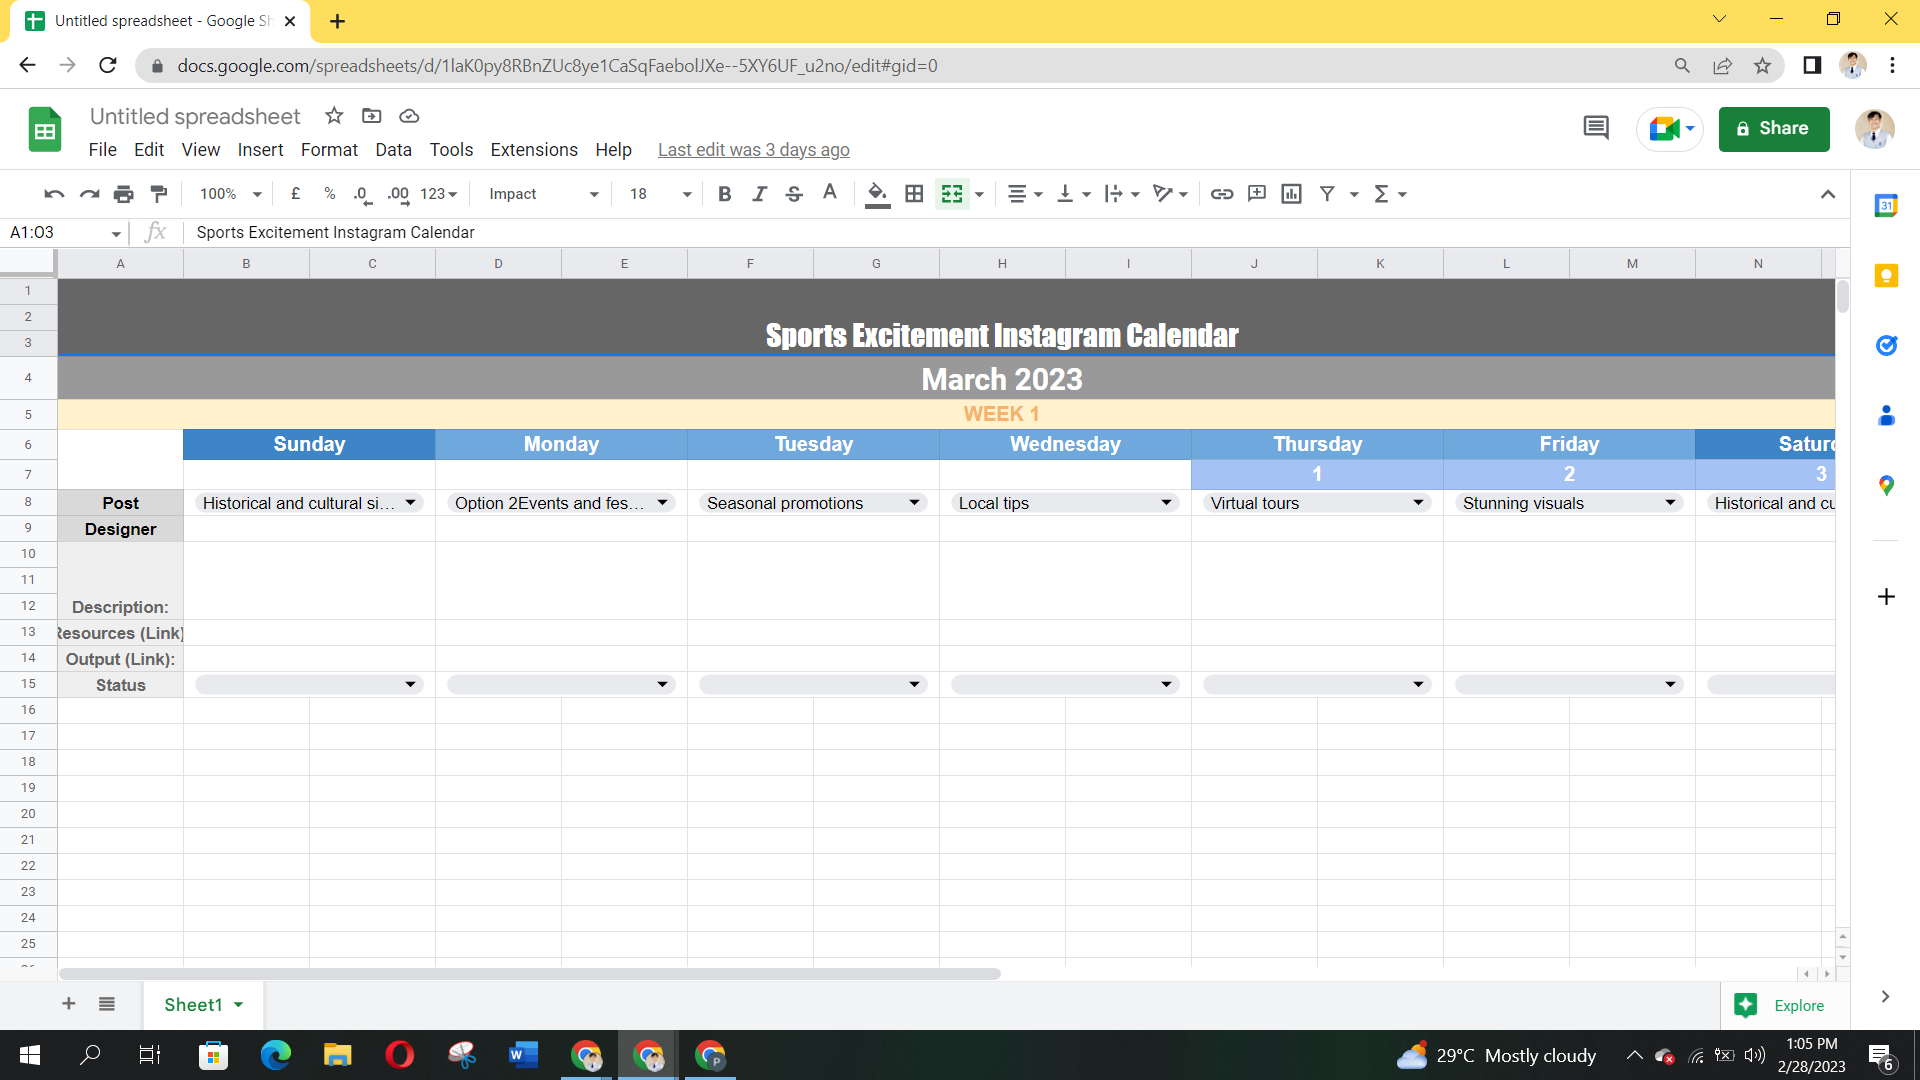Viewport: 1920px width, 1080px height.
Task: Toggle strikethrough formatting
Action: point(794,194)
